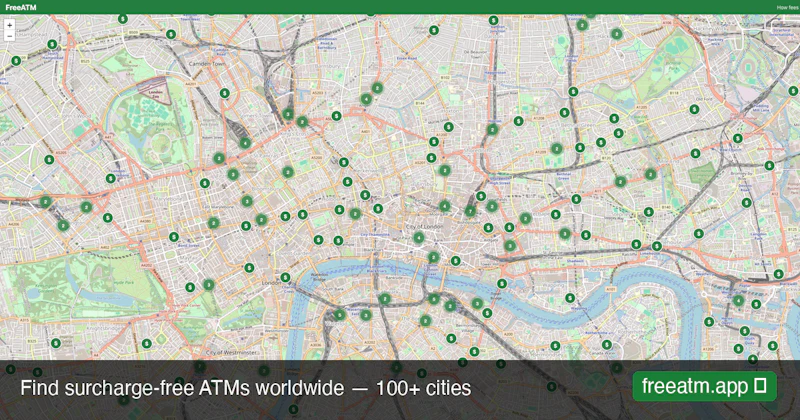Select ATM marker at South Quay station
The image size is (800, 420).
coord(744,331)
